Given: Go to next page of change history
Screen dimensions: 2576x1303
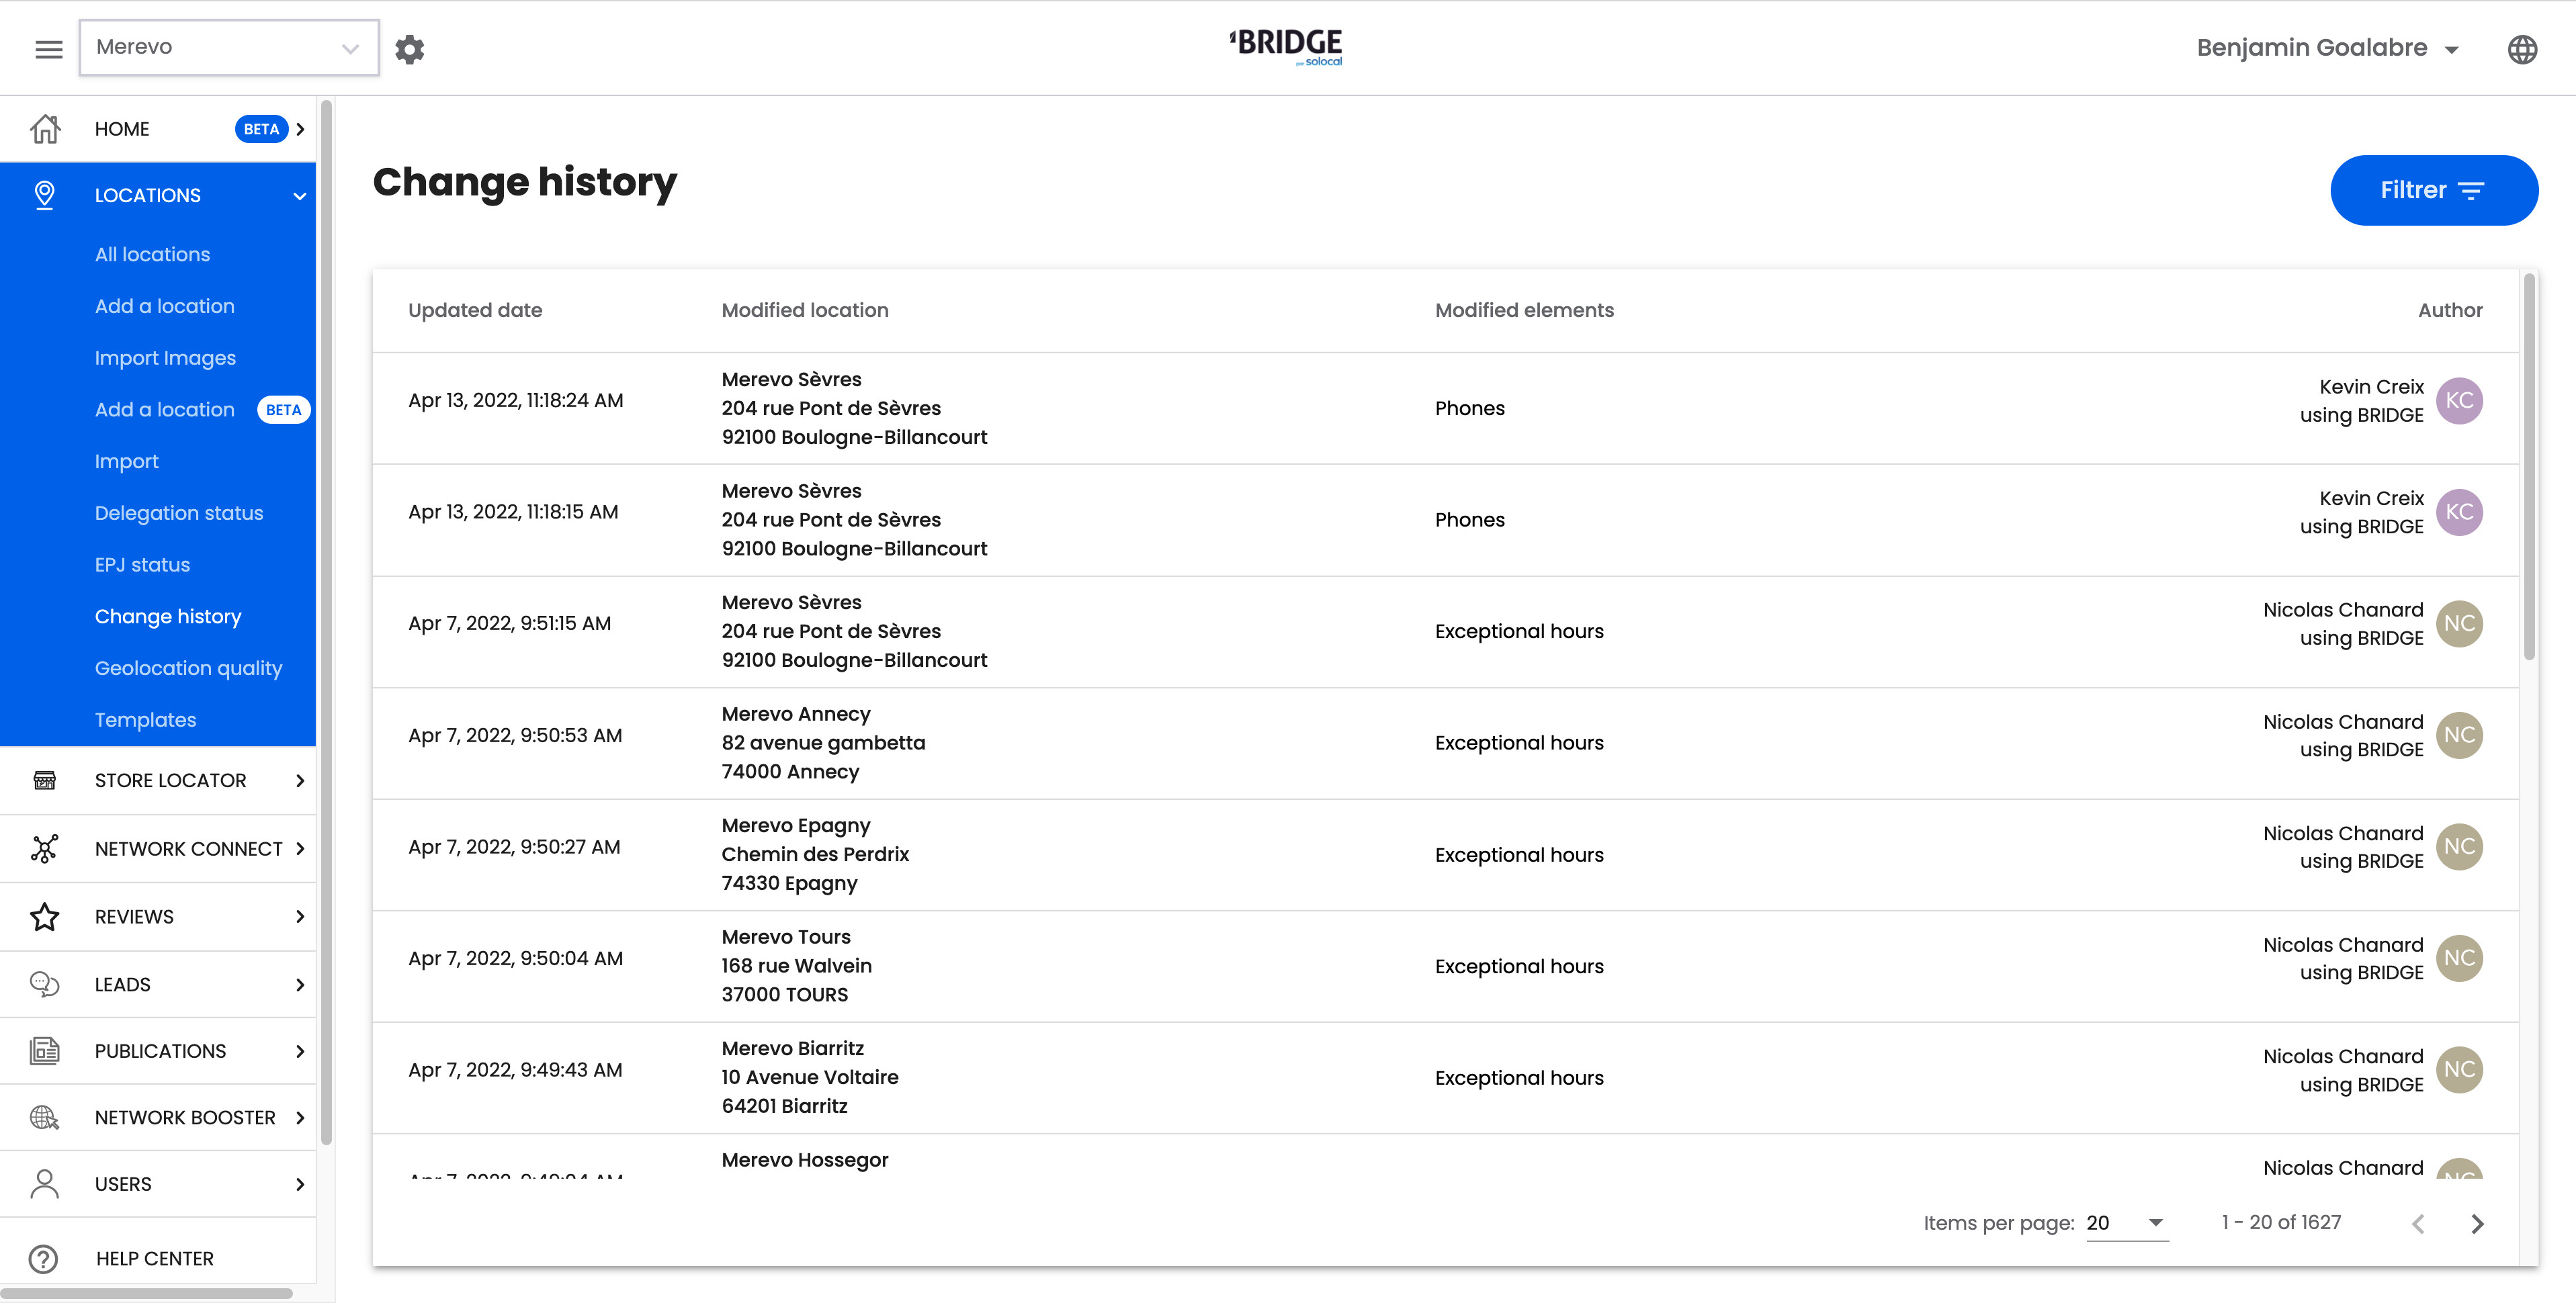Looking at the screenshot, I should (x=2477, y=1223).
